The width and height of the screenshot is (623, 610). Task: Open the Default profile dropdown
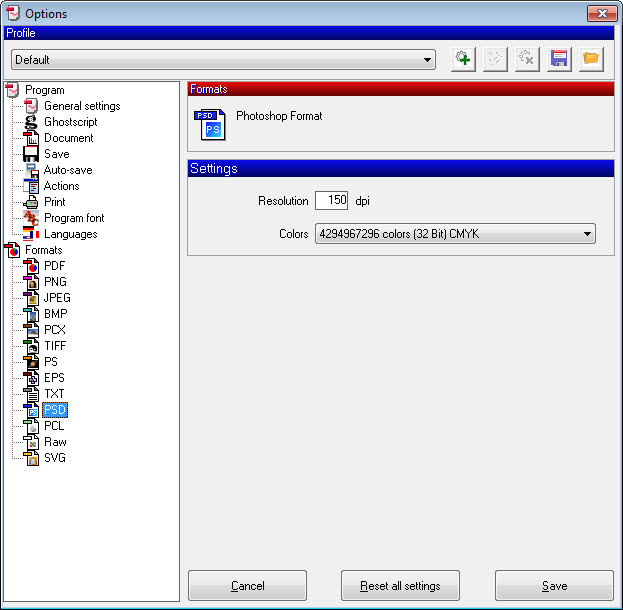[x=223, y=60]
